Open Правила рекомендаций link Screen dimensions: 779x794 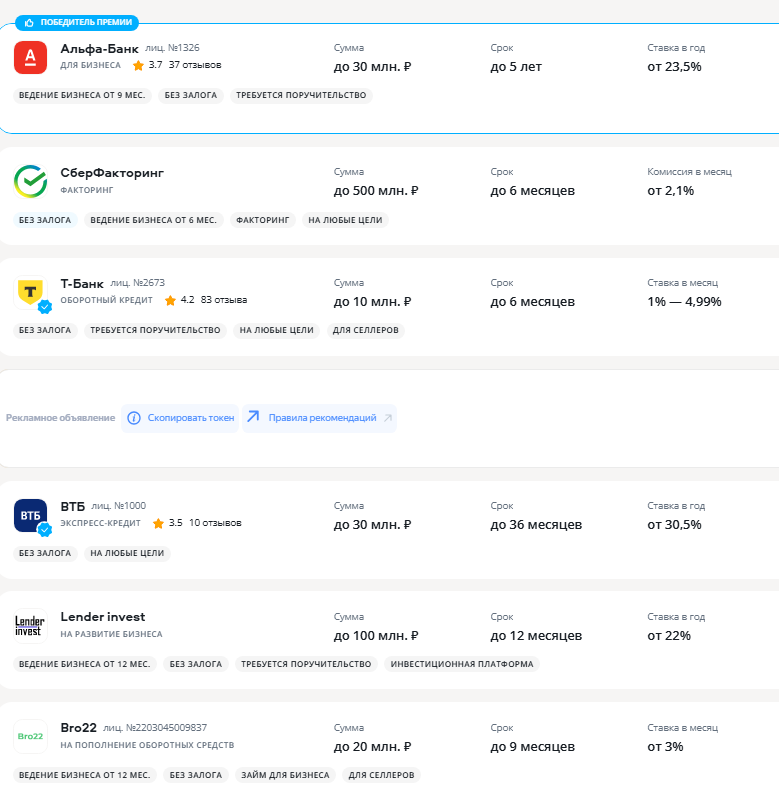(x=322, y=418)
